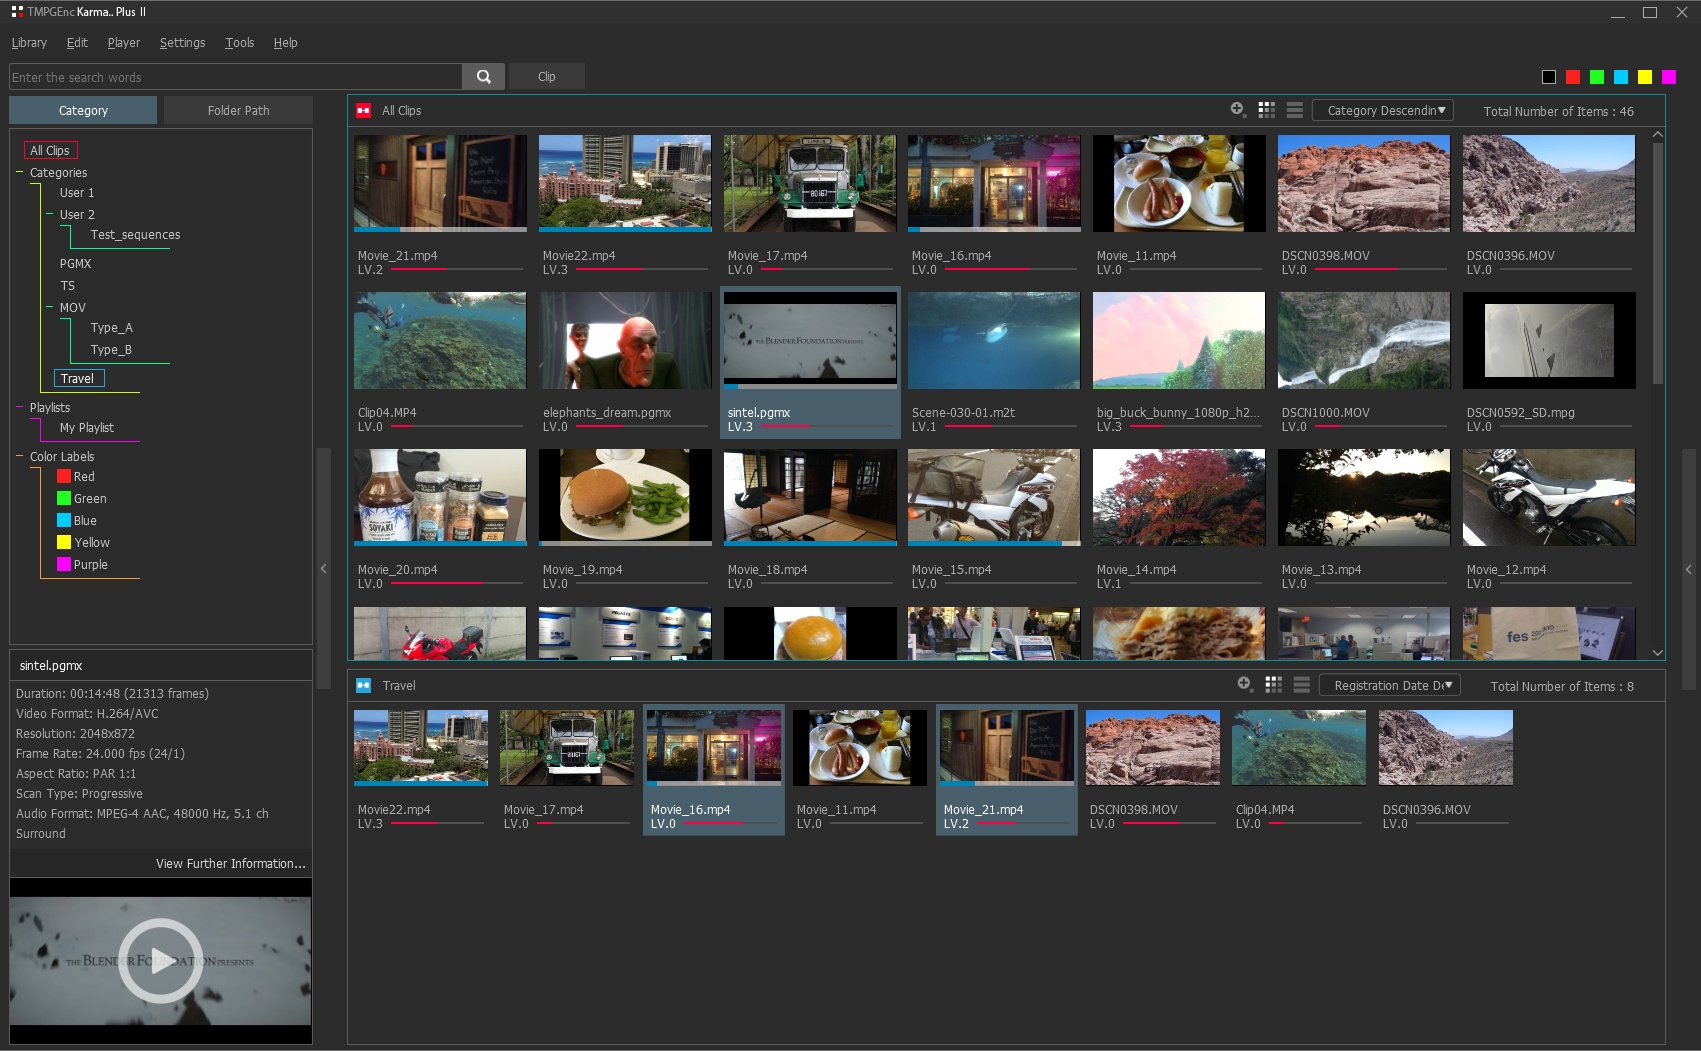Click the red All Clips pane header icon
This screenshot has width=1701, height=1051.
pos(363,110)
